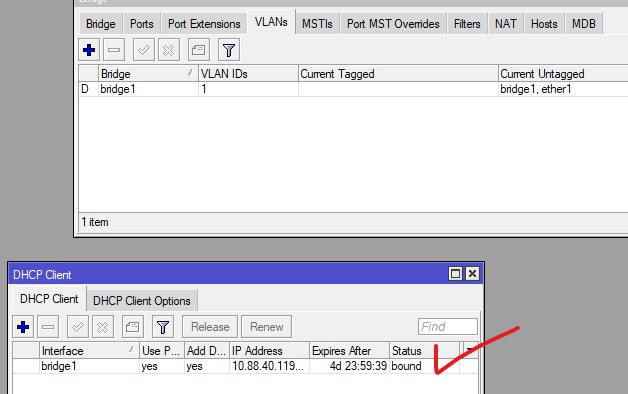Viewport: 628px width, 394px height.
Task: Enable selected VLAN entry with checkmark icon
Action: (x=144, y=50)
